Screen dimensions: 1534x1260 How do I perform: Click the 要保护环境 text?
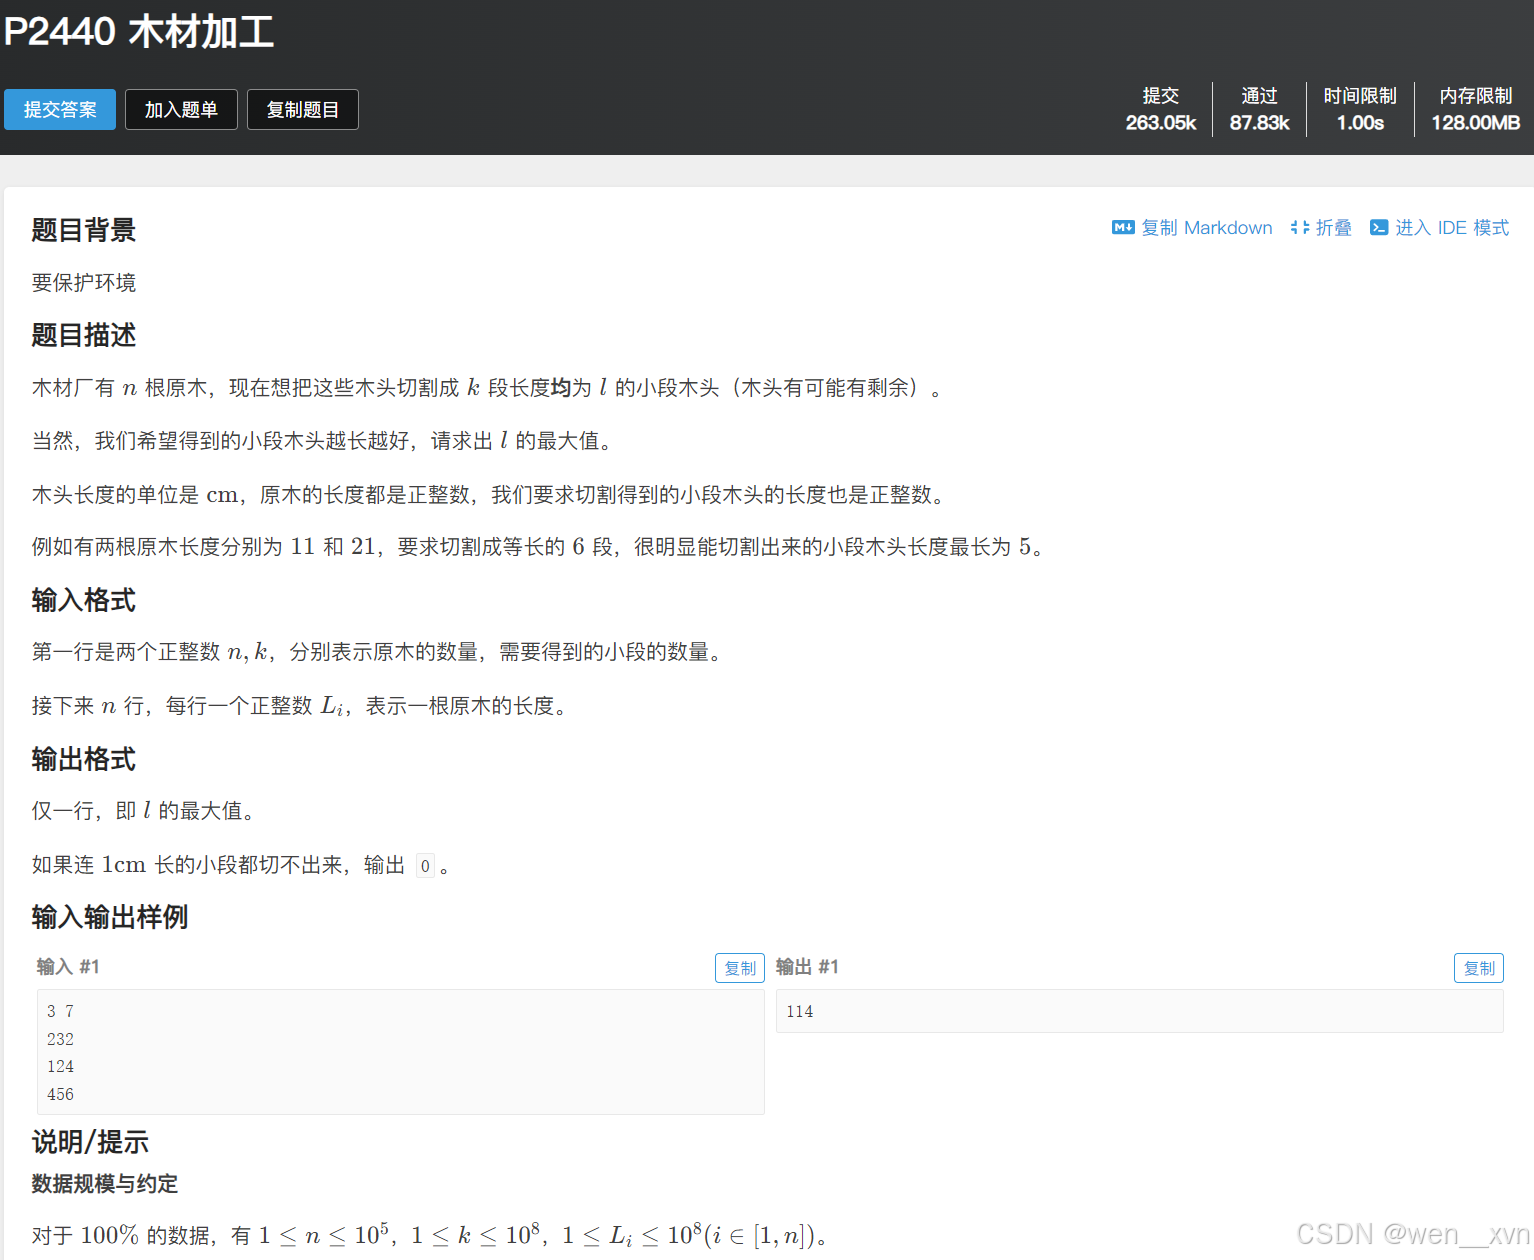pos(84,283)
